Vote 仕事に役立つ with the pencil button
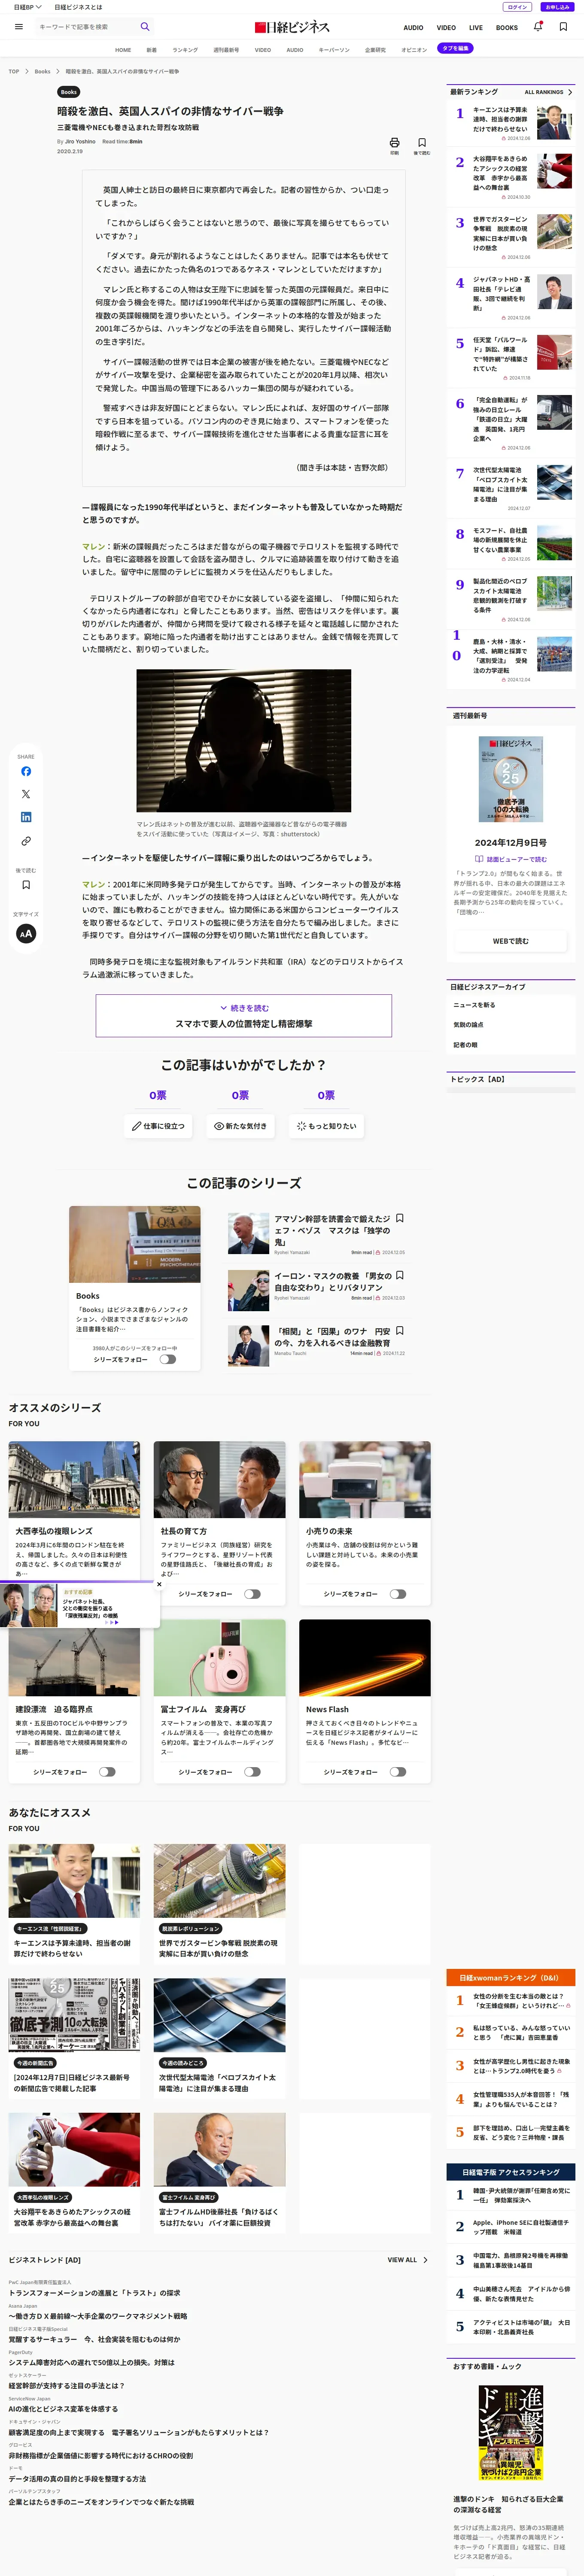The image size is (584, 2576). 158,1126
